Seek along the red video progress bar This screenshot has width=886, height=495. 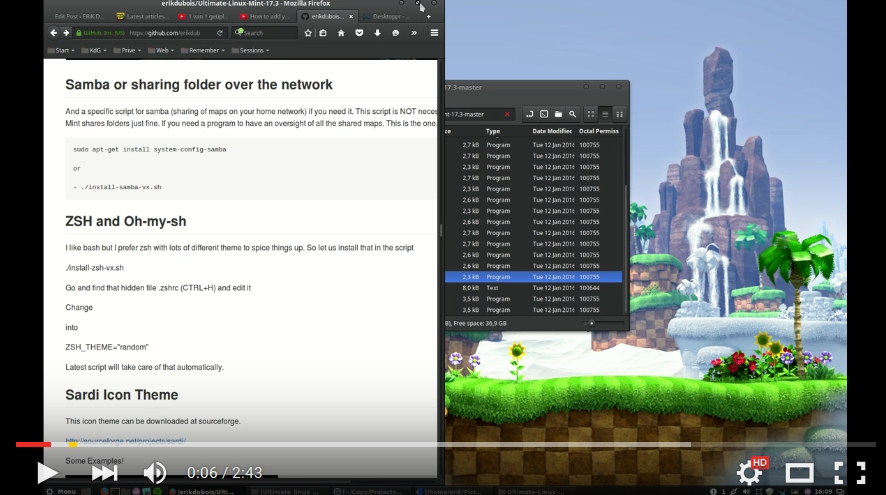tap(33, 445)
